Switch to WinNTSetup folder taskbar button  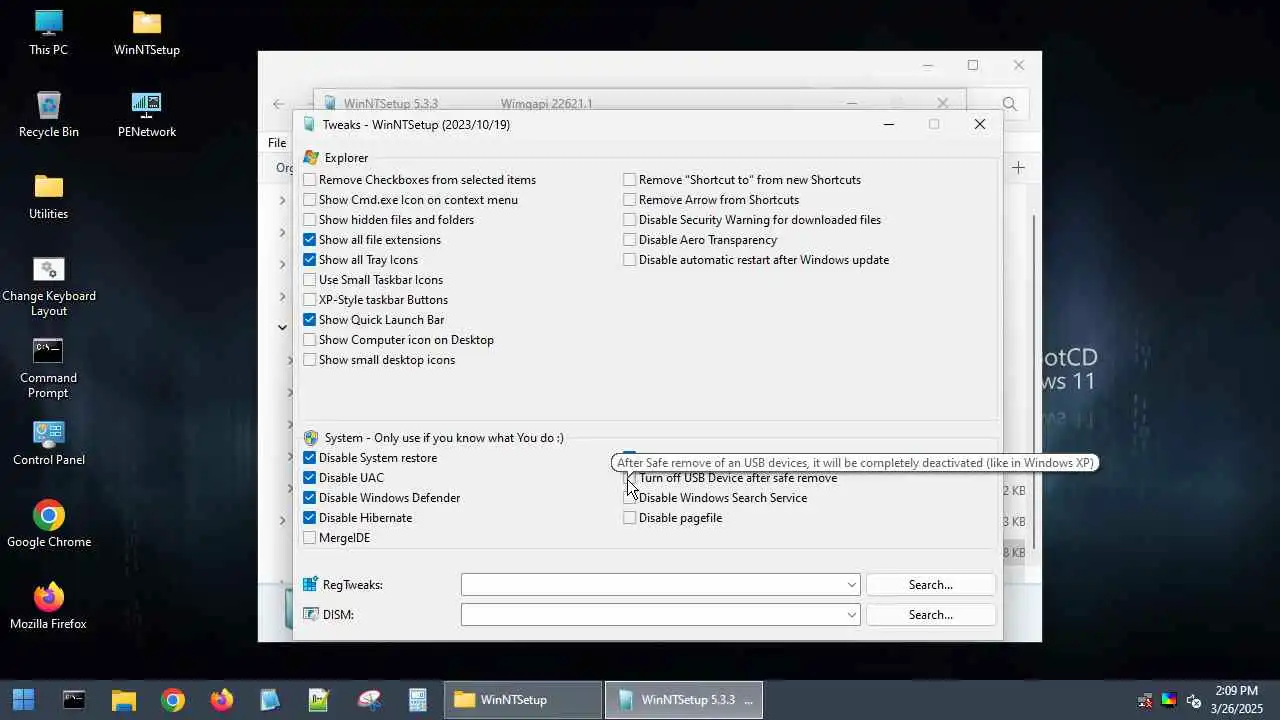523,700
